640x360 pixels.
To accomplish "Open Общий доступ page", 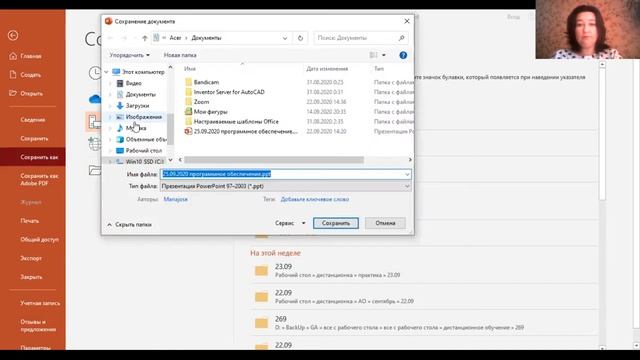I will 40,240.
